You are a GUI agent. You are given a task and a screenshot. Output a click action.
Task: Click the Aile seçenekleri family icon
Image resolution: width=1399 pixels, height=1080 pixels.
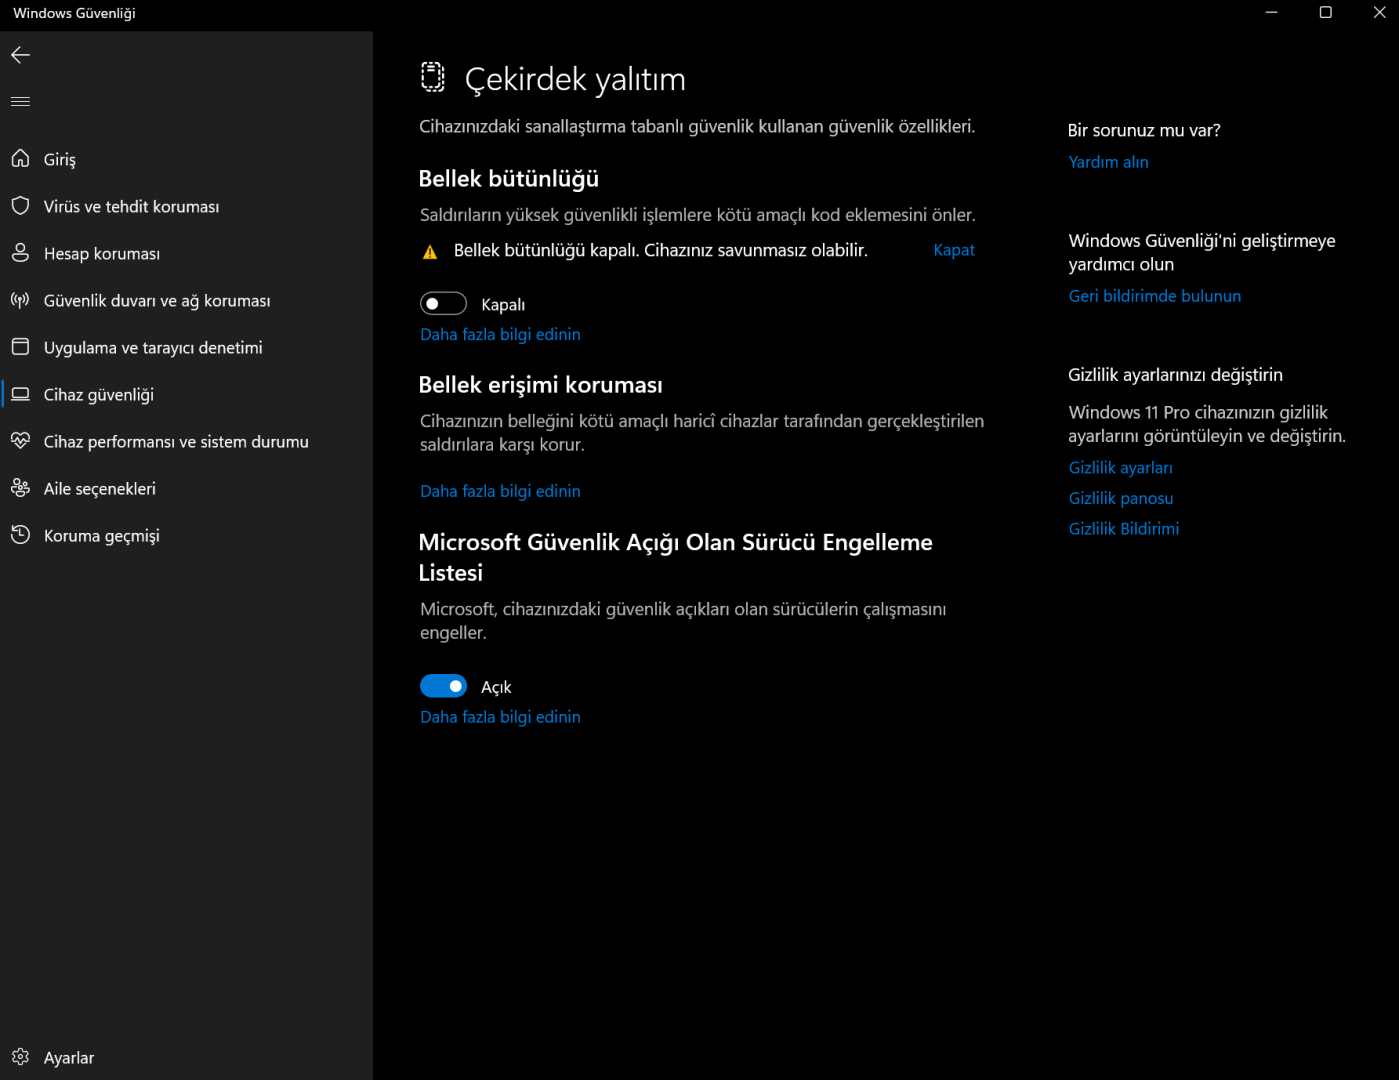pos(20,488)
